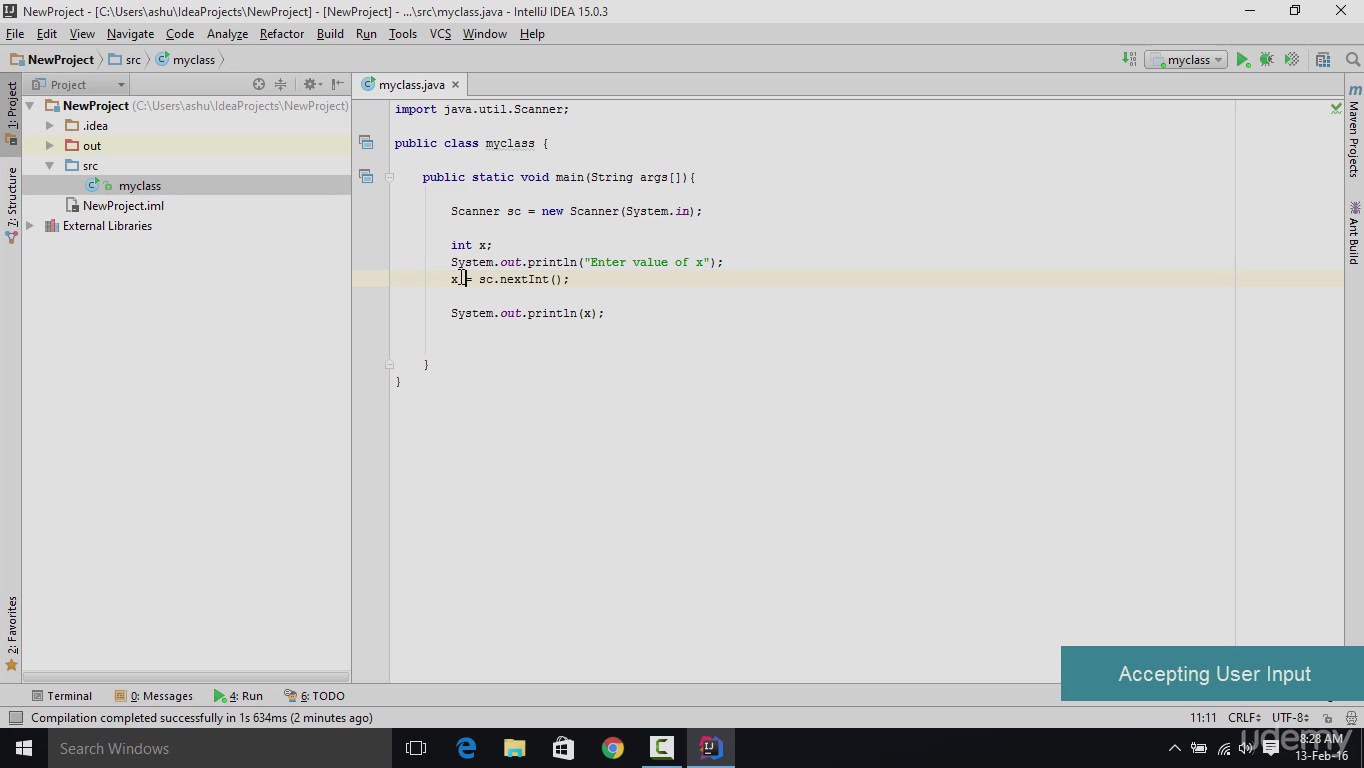Open the 4: Run tool window

[x=238, y=696]
